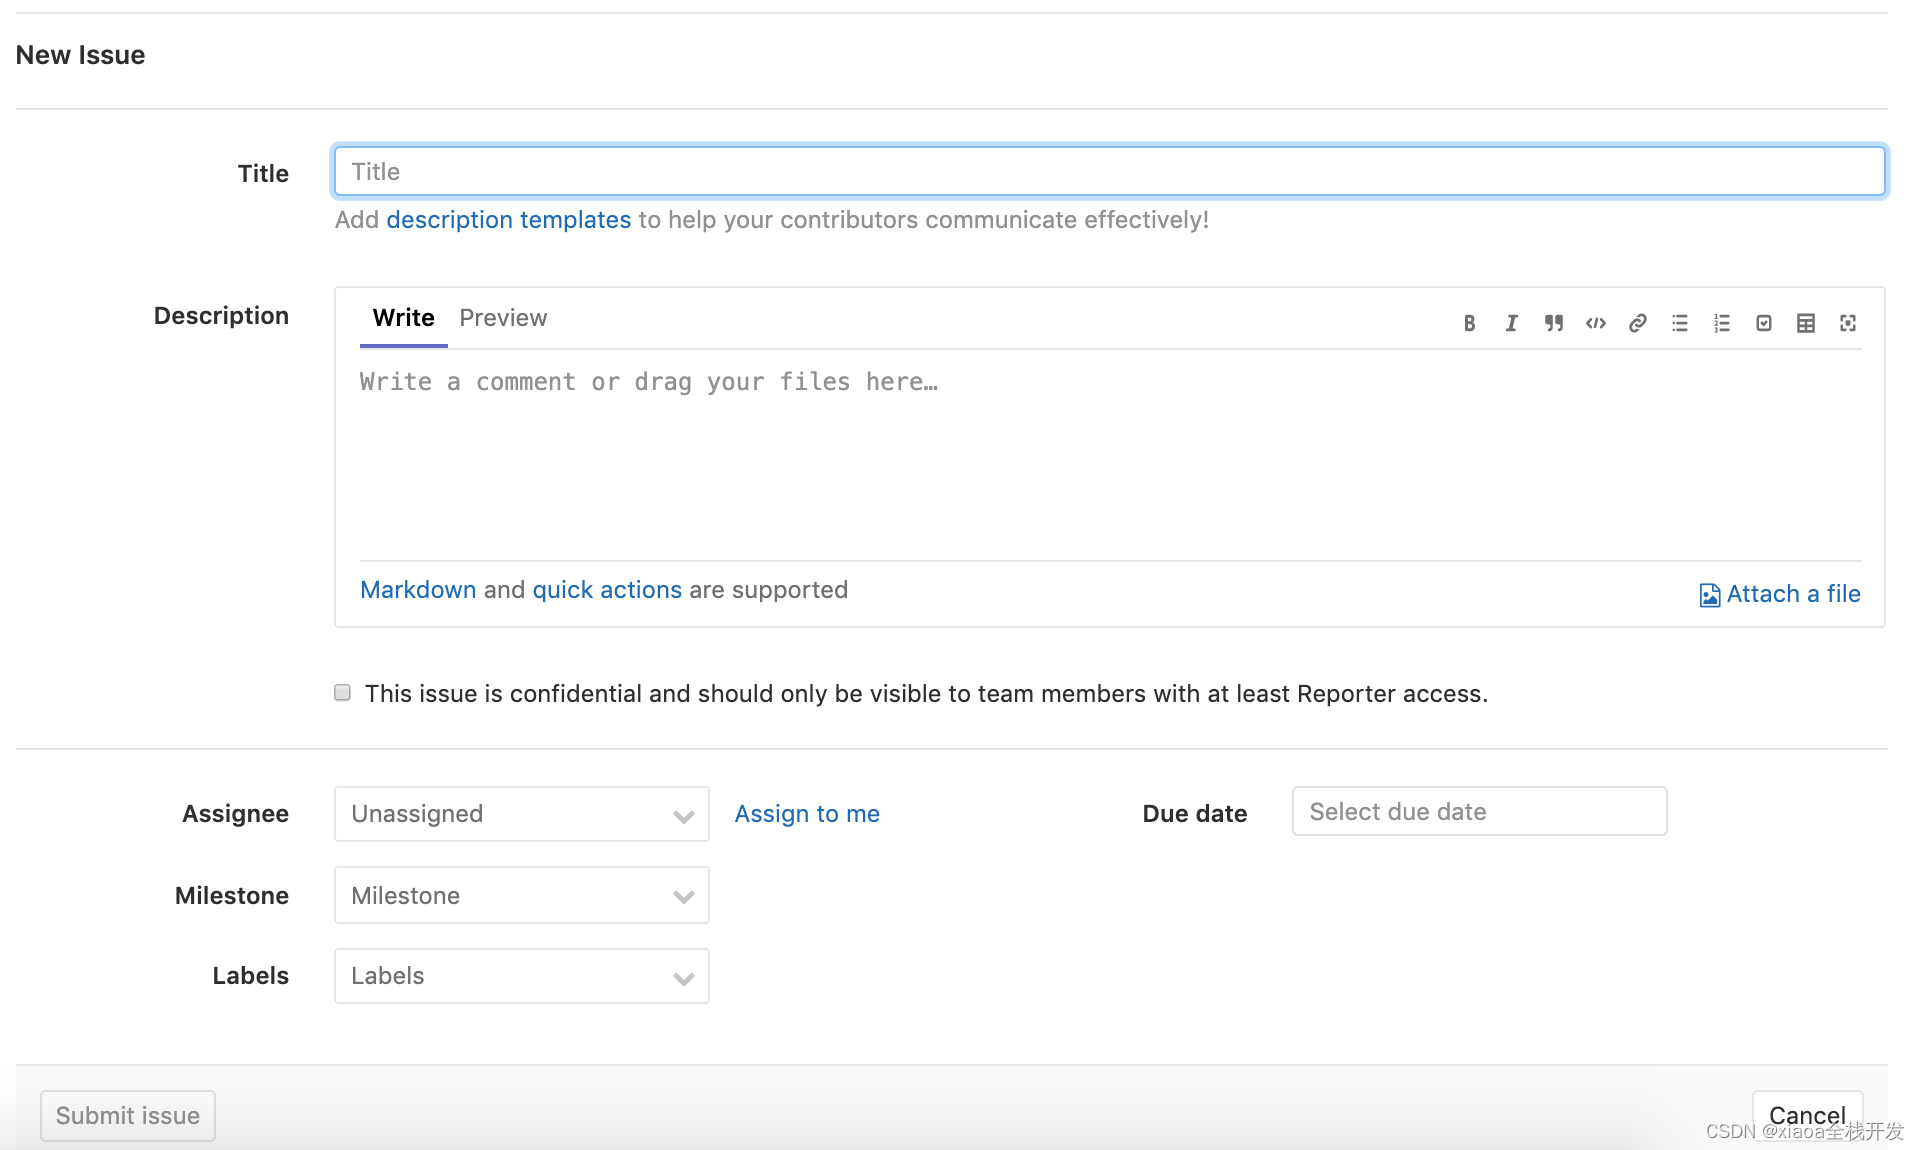Apply bold formatting in description toolbar
This screenshot has height=1150, width=1920.
point(1469,323)
